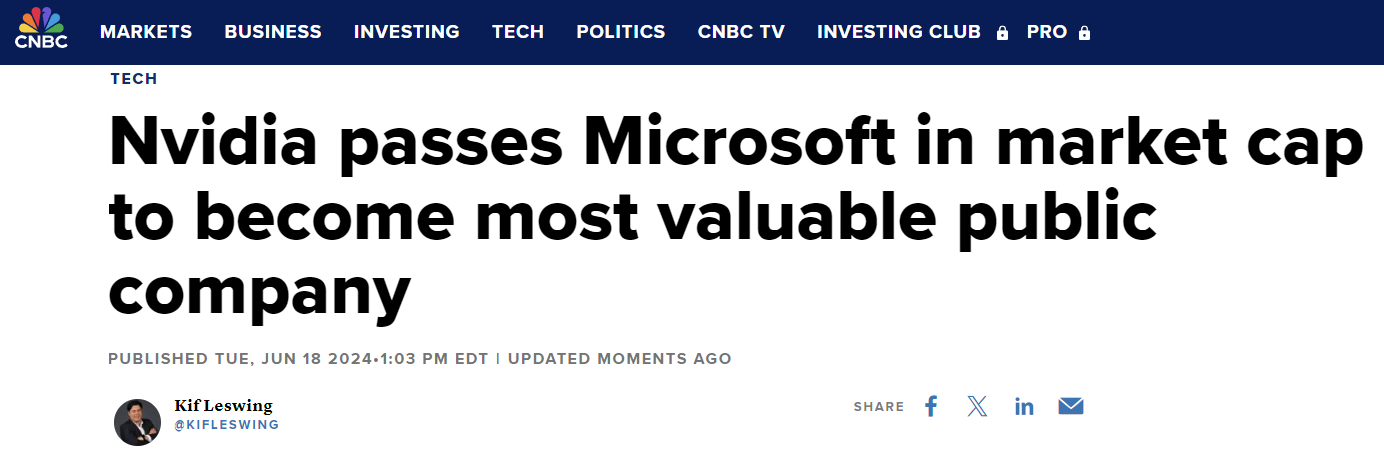Click the TECH category label above headline
Viewport: 1384px width, 456px height.
click(134, 79)
